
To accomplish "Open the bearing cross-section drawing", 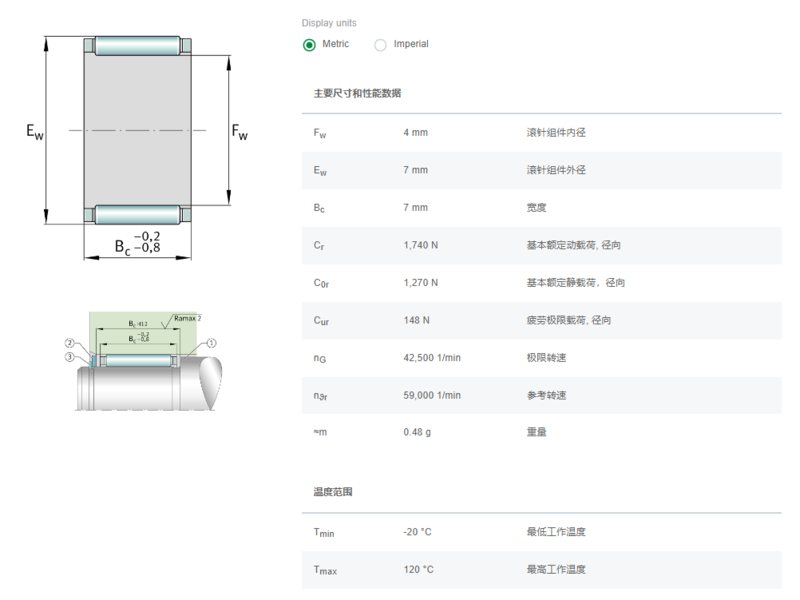I will tap(138, 147).
